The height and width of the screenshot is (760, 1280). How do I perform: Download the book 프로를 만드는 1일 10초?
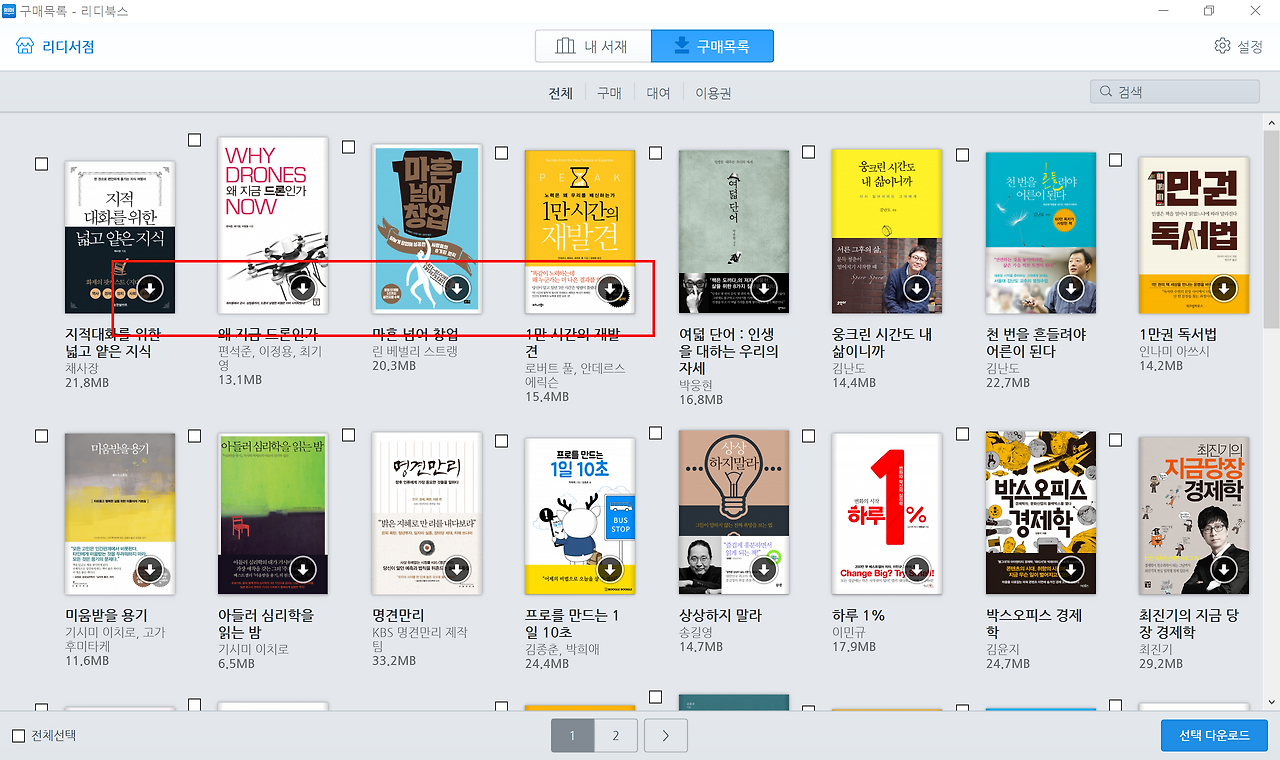610,570
